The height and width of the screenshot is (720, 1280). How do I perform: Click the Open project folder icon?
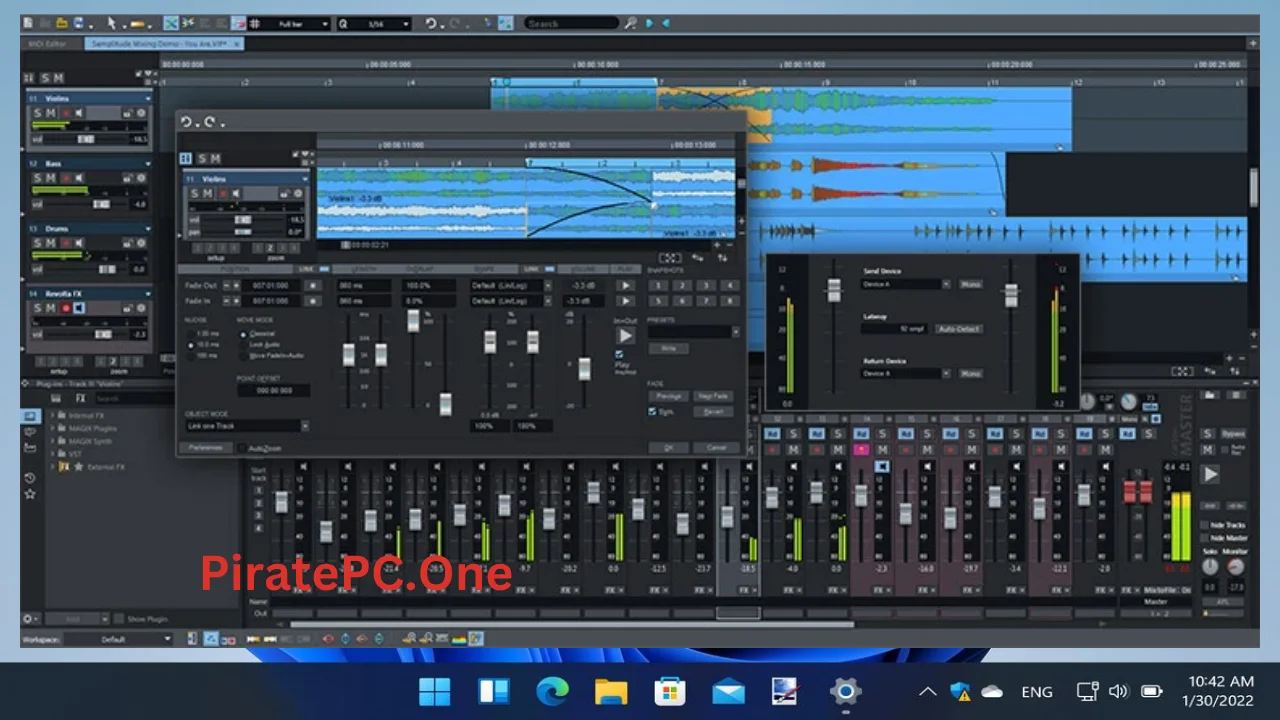pyautogui.click(x=62, y=23)
